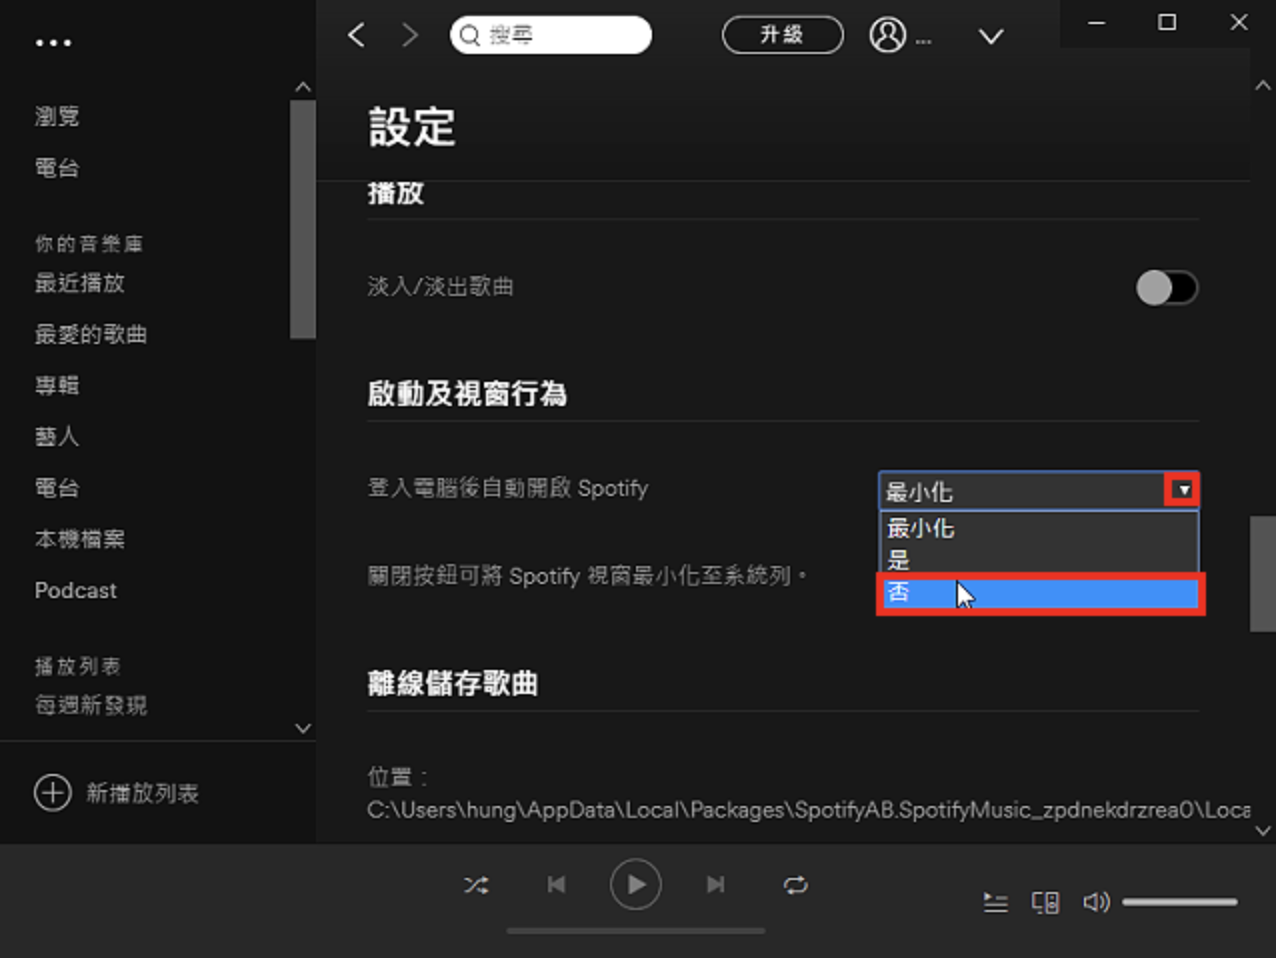
Task: Open 藝人 in the sidebar
Action: [x=57, y=436]
